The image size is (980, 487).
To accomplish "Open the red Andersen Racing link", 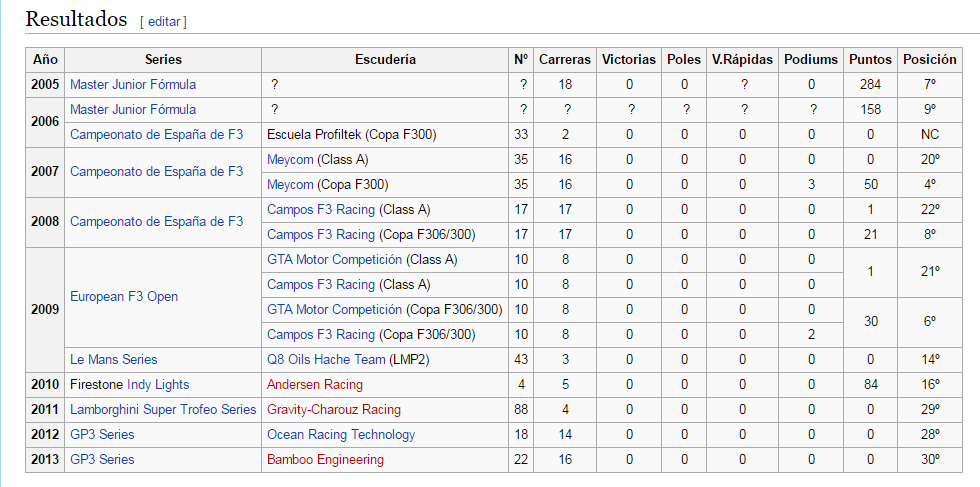I will (x=315, y=384).
